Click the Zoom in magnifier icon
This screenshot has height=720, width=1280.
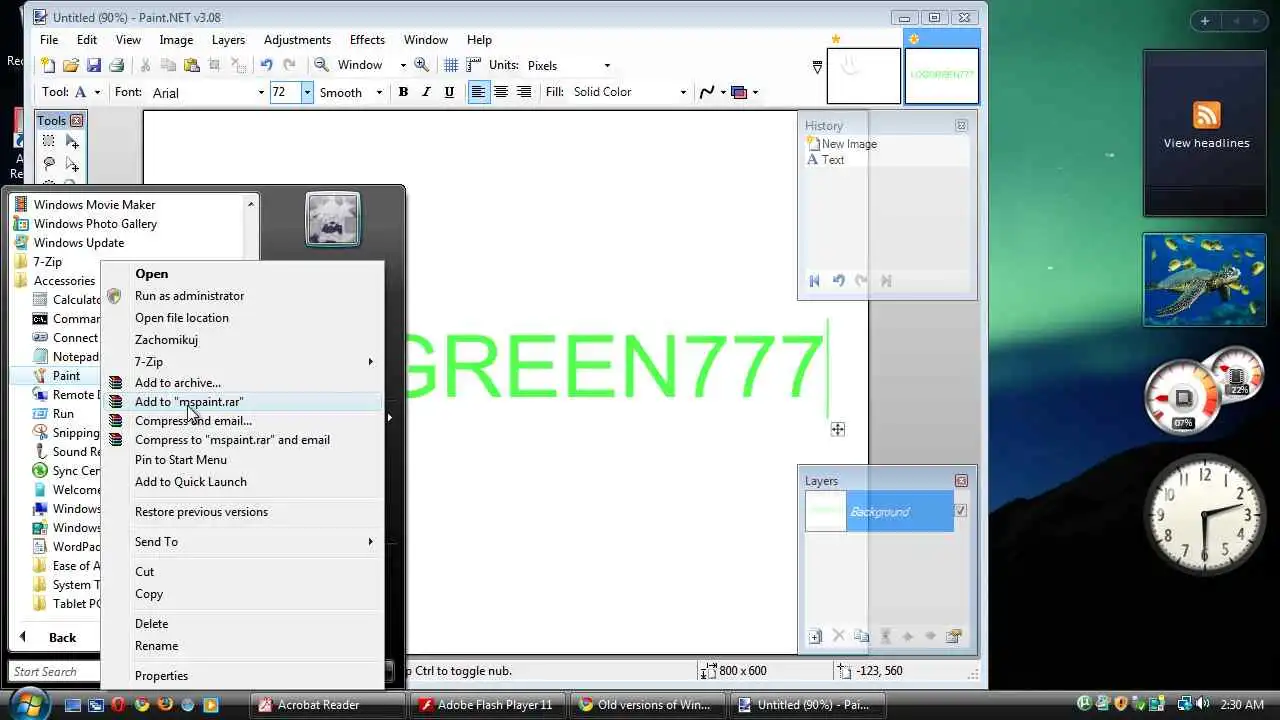click(422, 65)
